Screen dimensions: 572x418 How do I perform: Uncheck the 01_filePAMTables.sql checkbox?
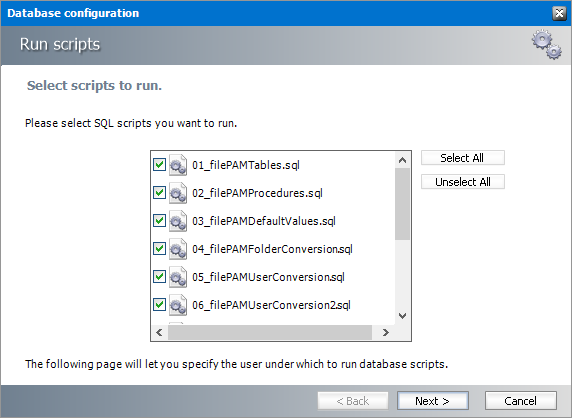159,165
